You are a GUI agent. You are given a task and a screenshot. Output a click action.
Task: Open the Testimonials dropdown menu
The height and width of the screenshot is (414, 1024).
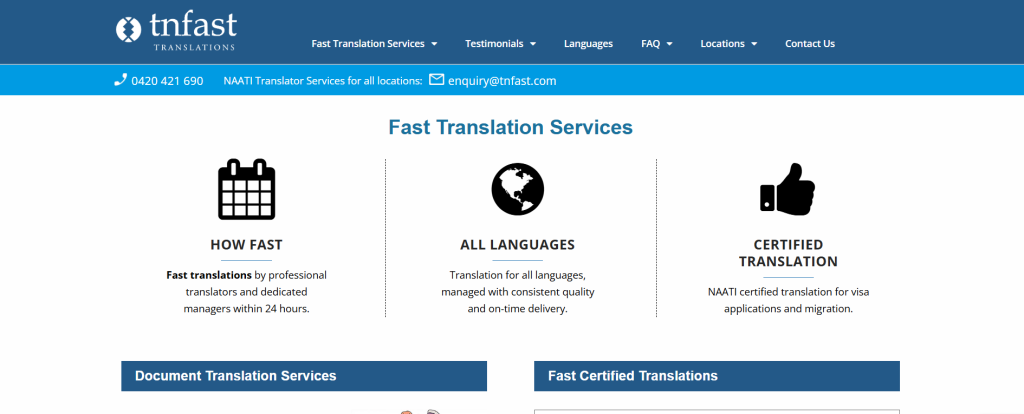pos(500,44)
